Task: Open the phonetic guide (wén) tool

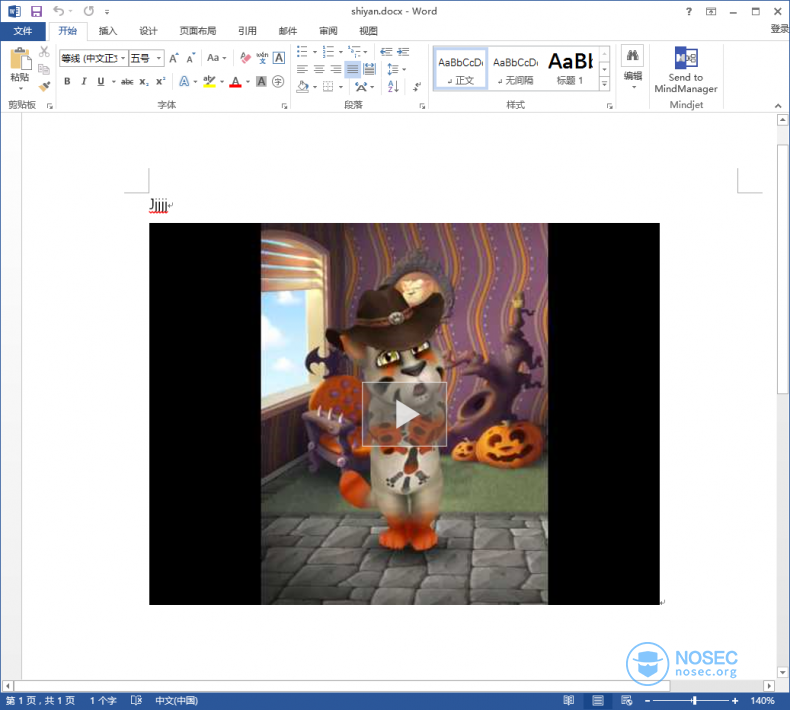Action: (262, 58)
